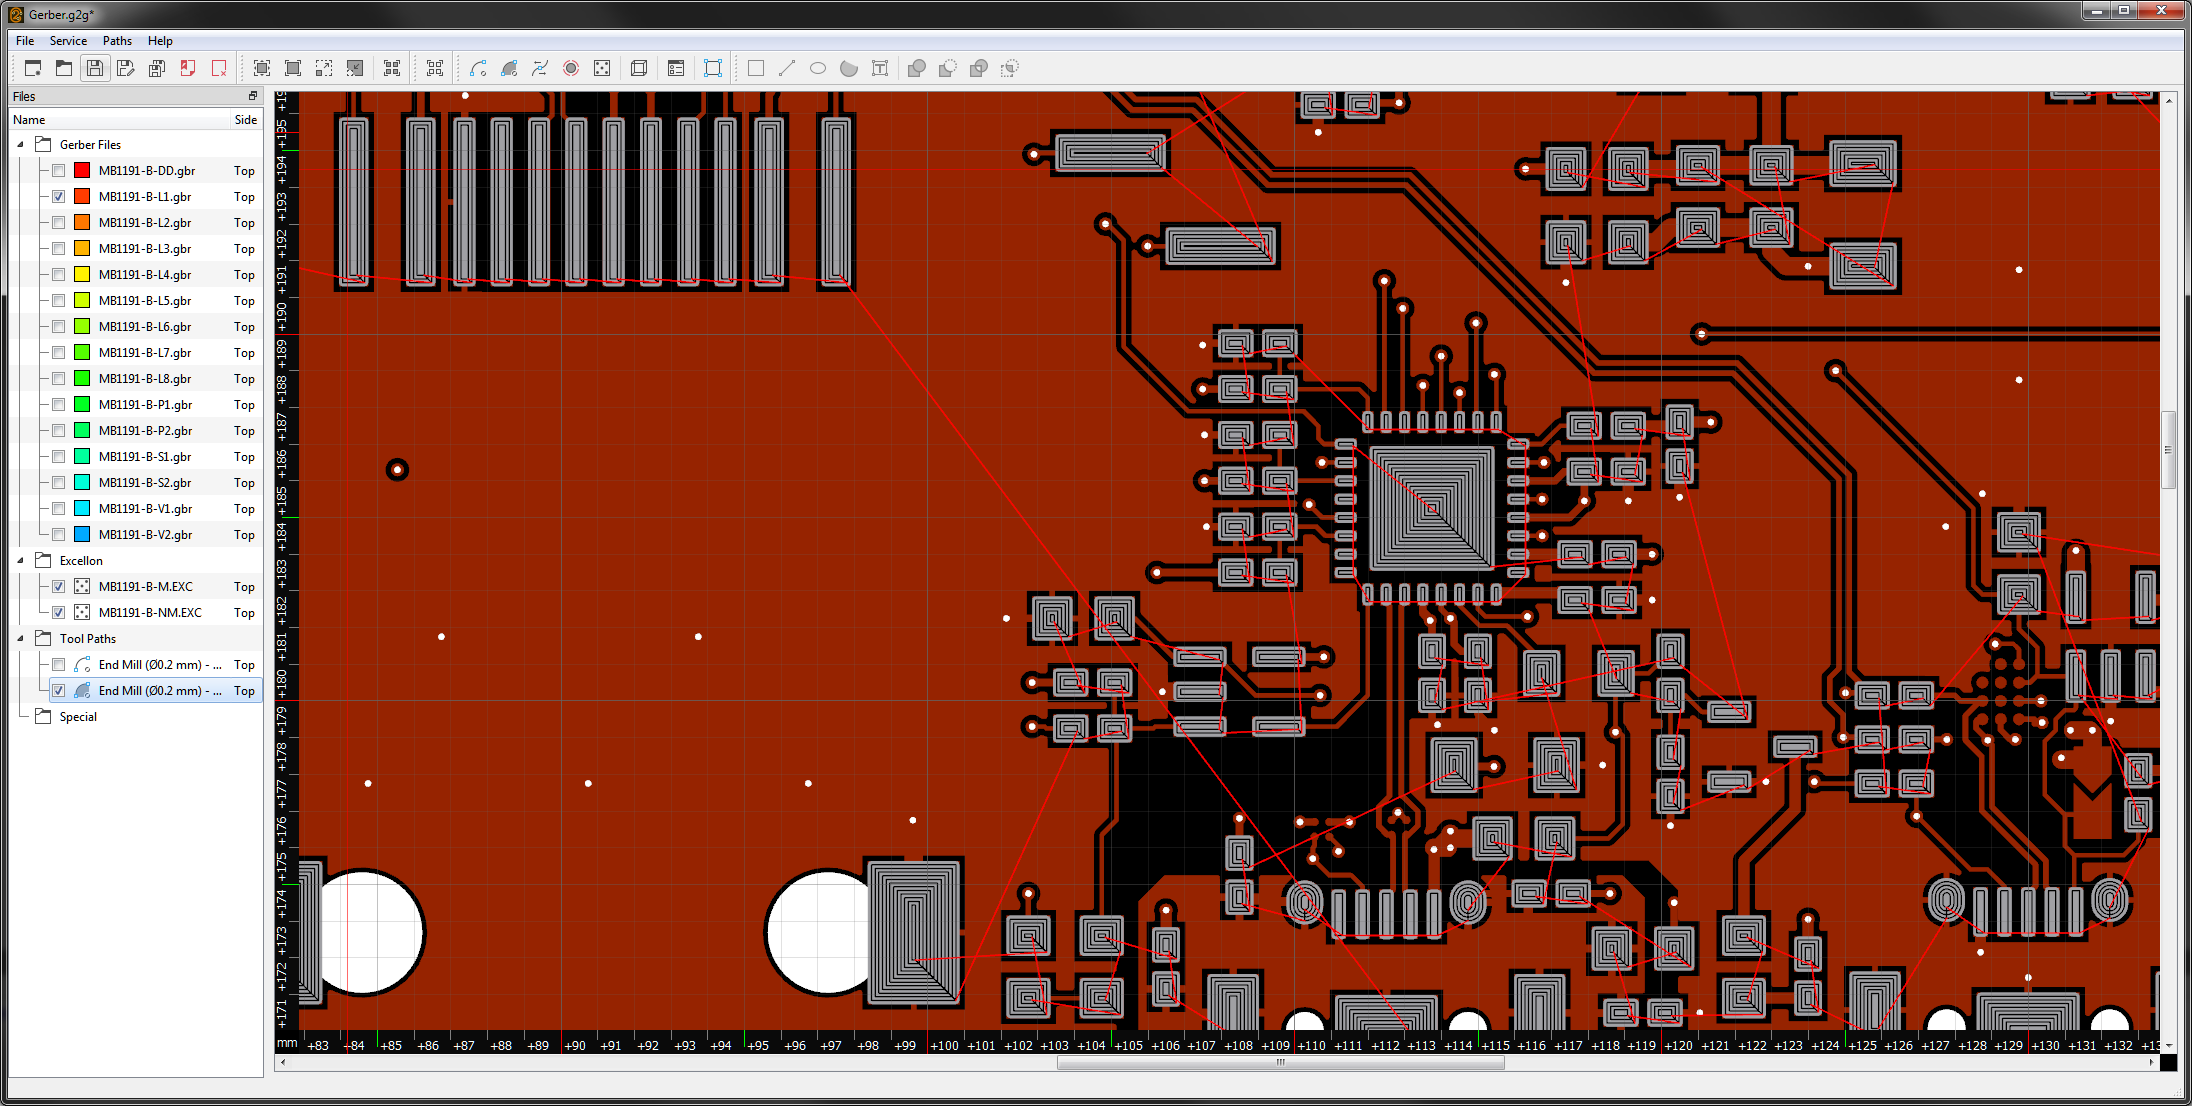This screenshot has width=2192, height=1106.
Task: Enable the MB1191-B-DD.gbr layer checkbox
Action: click(x=59, y=171)
